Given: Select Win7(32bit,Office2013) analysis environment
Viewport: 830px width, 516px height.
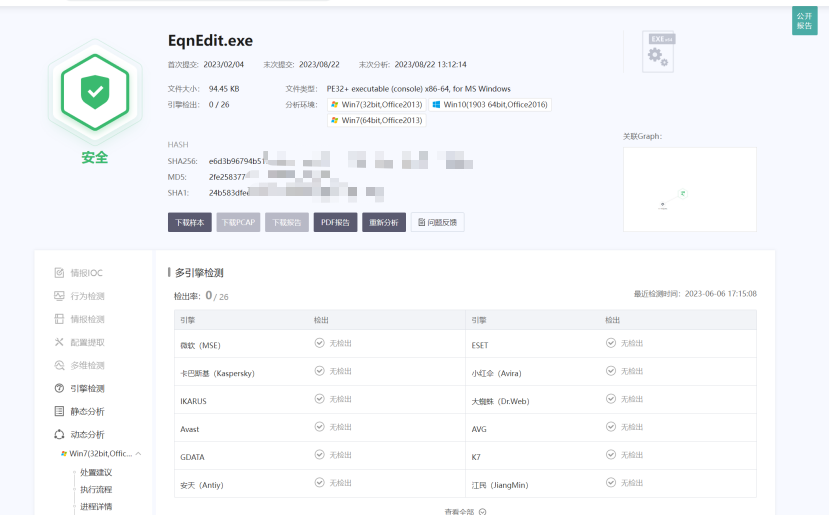Looking at the screenshot, I should 376,104.
